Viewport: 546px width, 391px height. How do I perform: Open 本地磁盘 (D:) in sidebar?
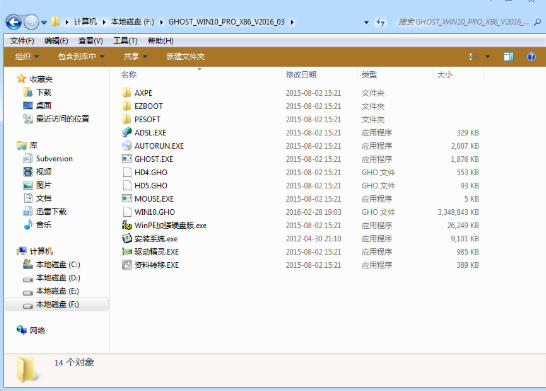pos(52,277)
